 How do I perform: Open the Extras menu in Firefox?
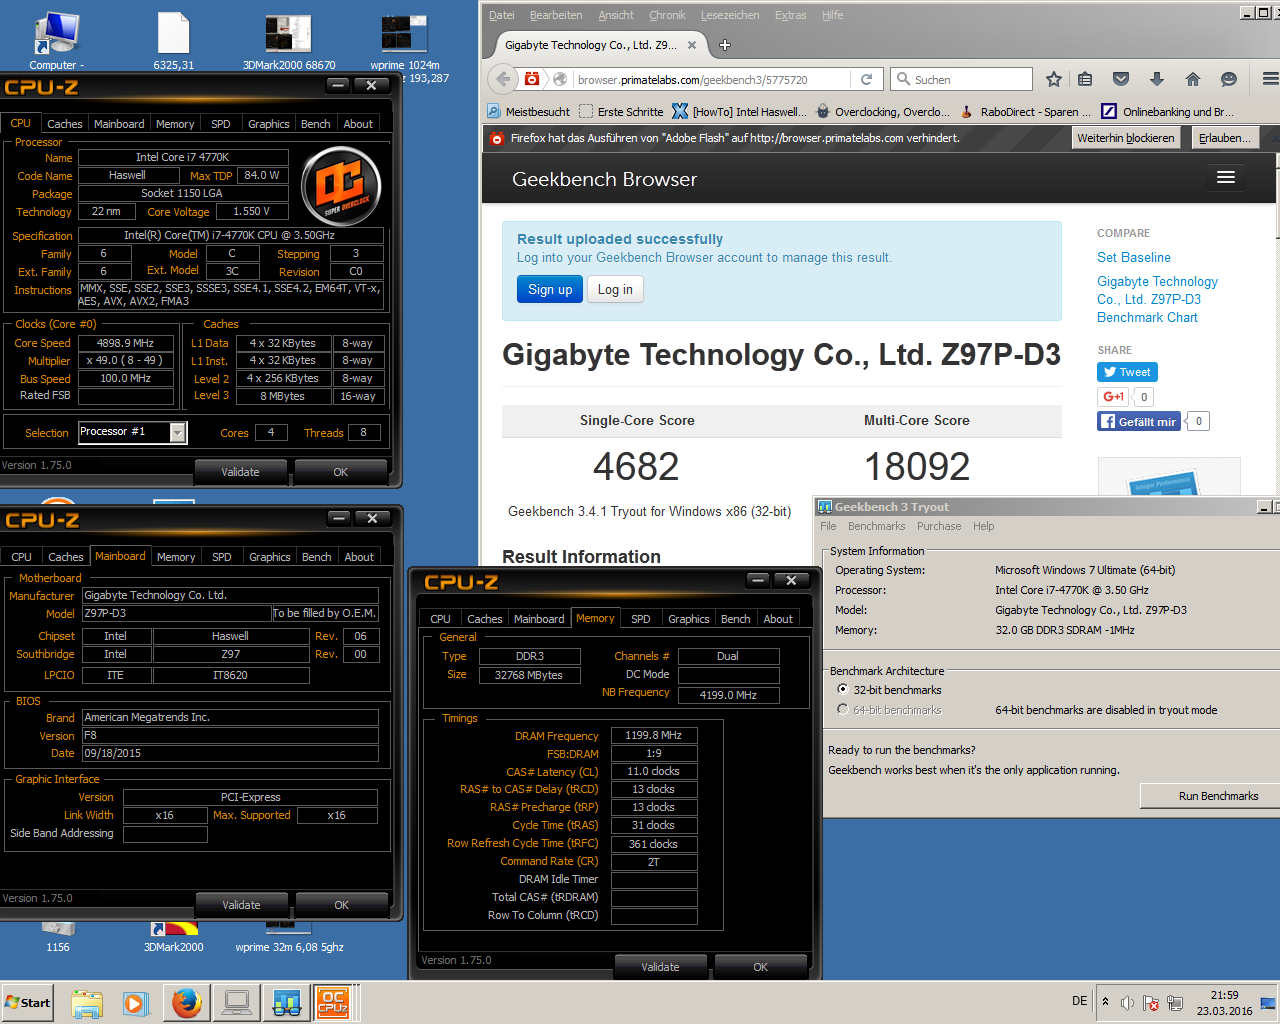[790, 15]
